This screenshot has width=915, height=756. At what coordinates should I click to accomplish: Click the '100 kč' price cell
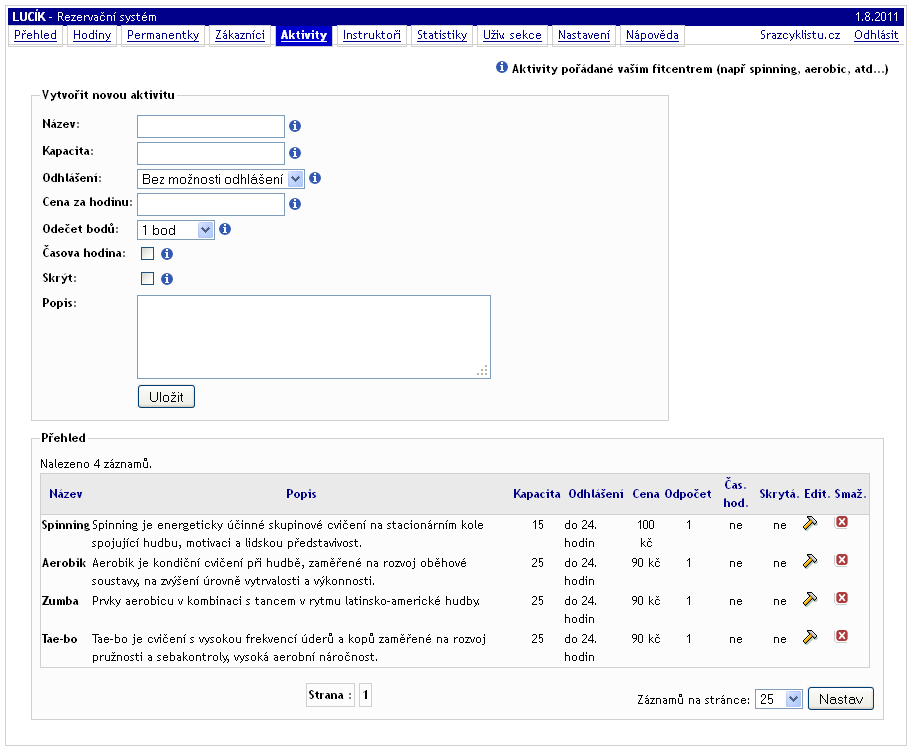[x=646, y=534]
